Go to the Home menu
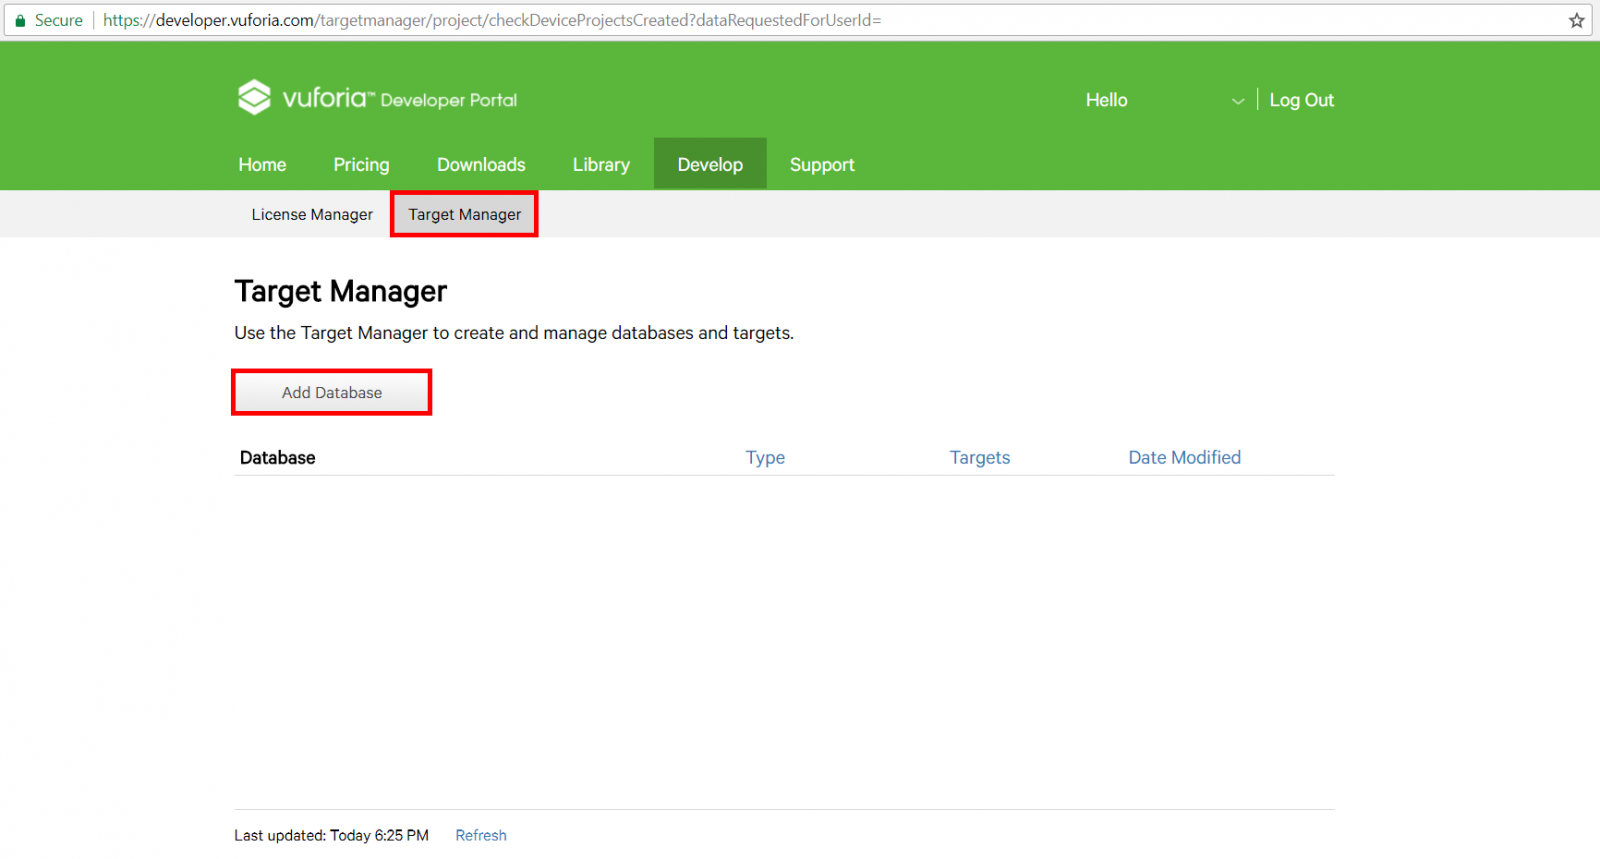 262,165
